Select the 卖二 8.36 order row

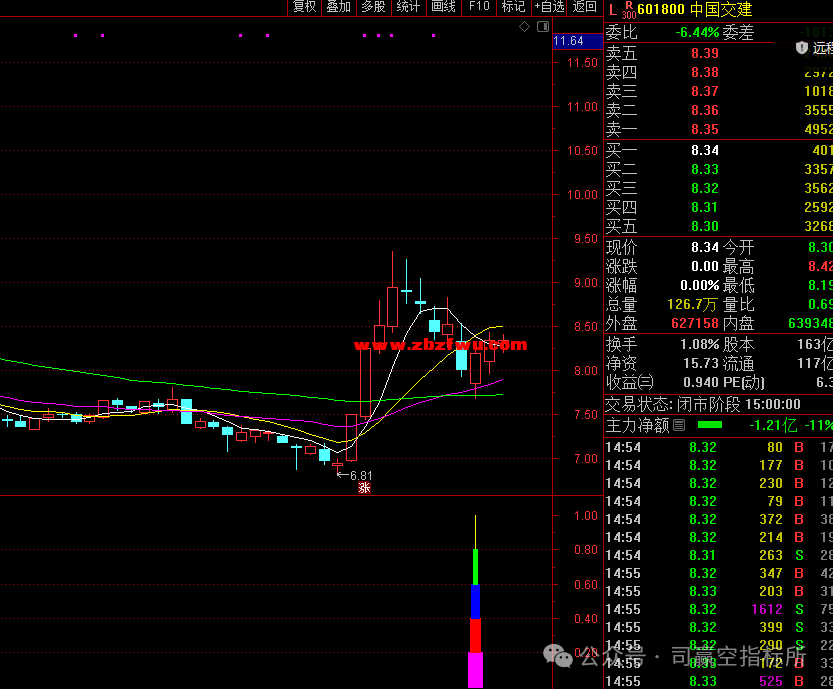click(x=719, y=110)
